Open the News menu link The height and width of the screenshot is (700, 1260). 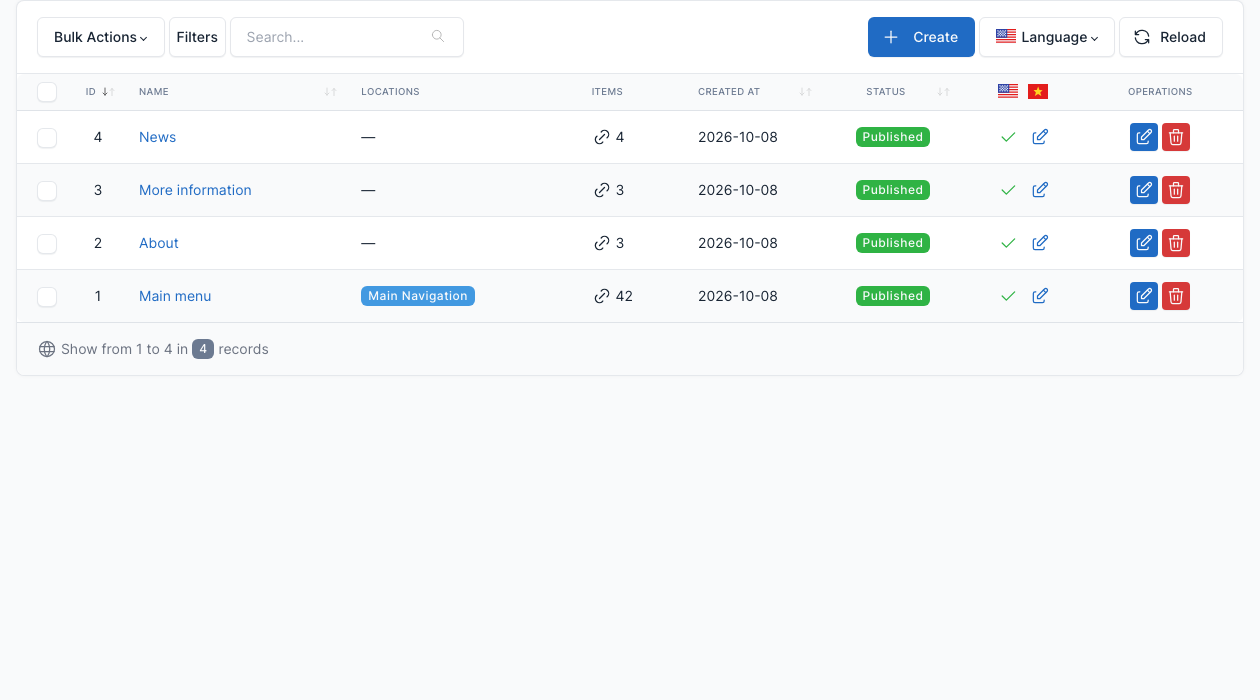[157, 137]
